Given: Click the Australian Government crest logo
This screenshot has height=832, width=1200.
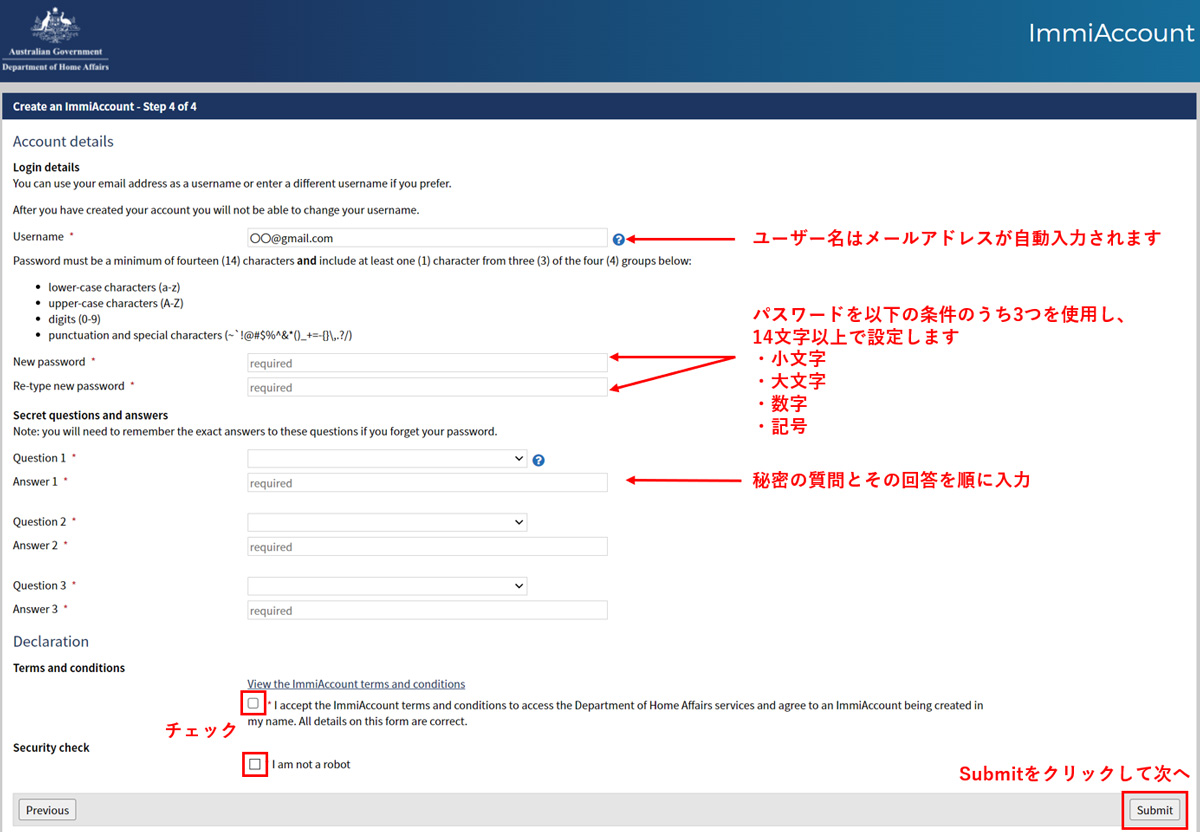Looking at the screenshot, I should [55, 40].
